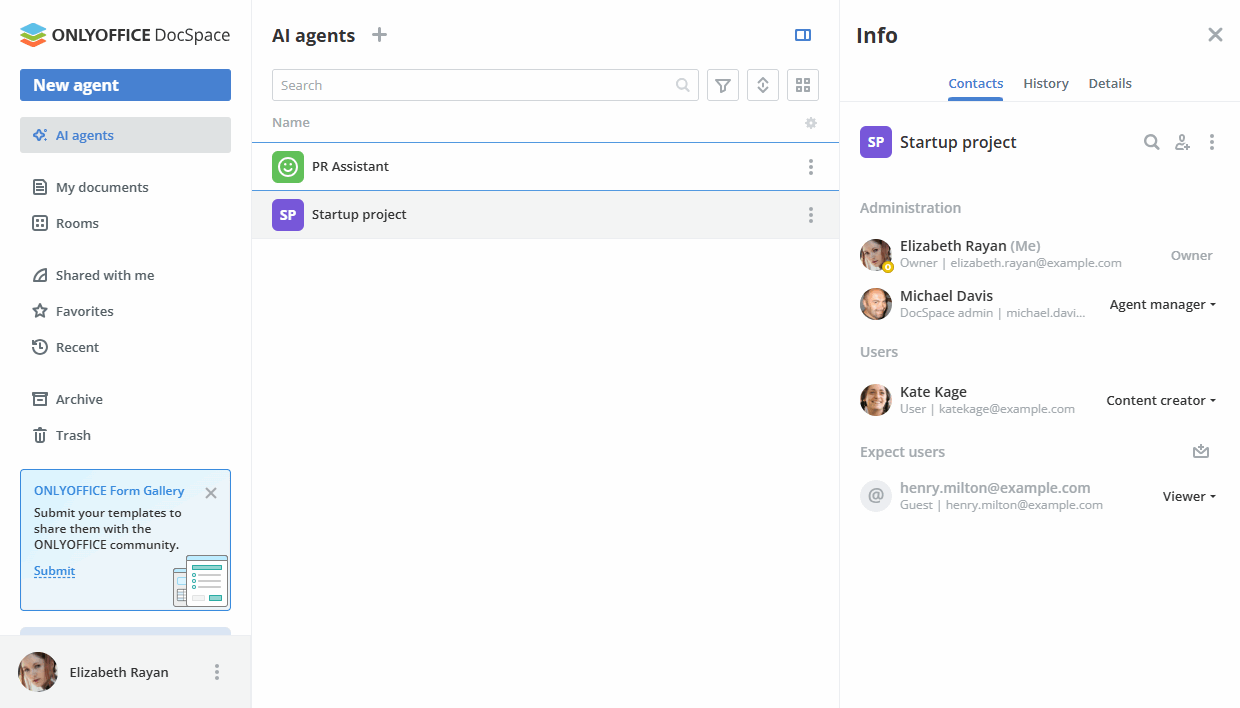Open the column settings gear in the list header

click(811, 122)
